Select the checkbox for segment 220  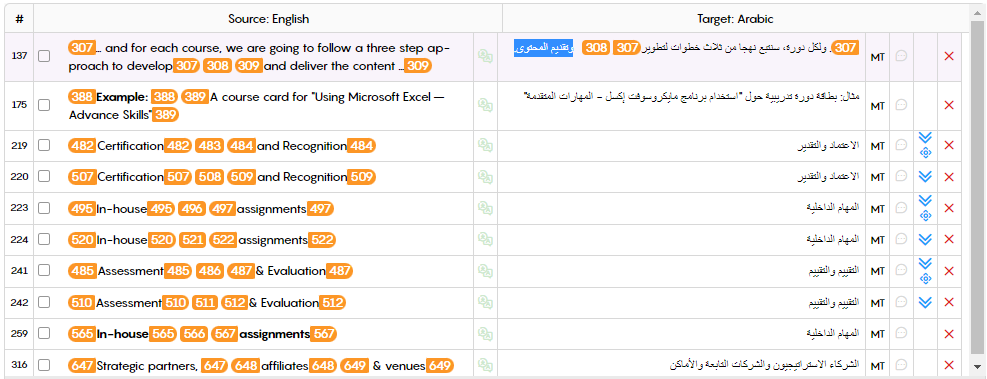pyautogui.click(x=44, y=177)
